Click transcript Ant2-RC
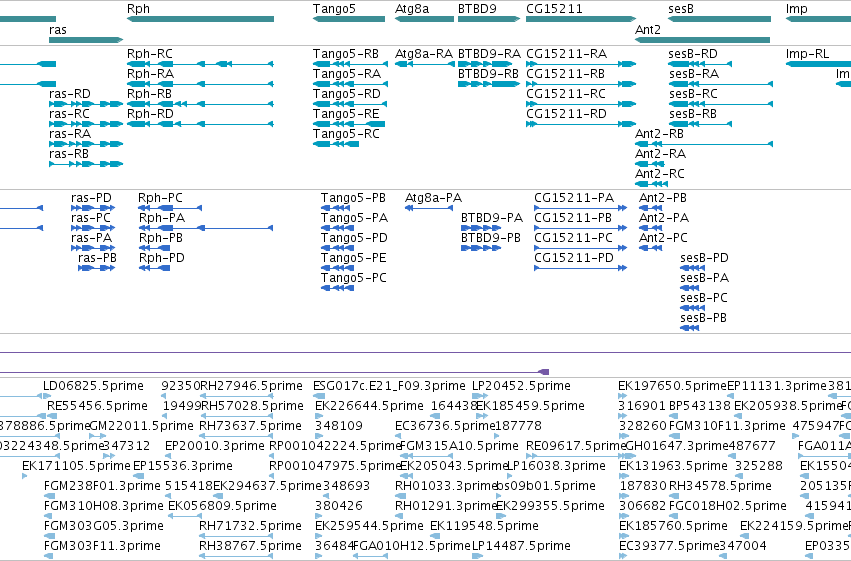 pos(651,184)
